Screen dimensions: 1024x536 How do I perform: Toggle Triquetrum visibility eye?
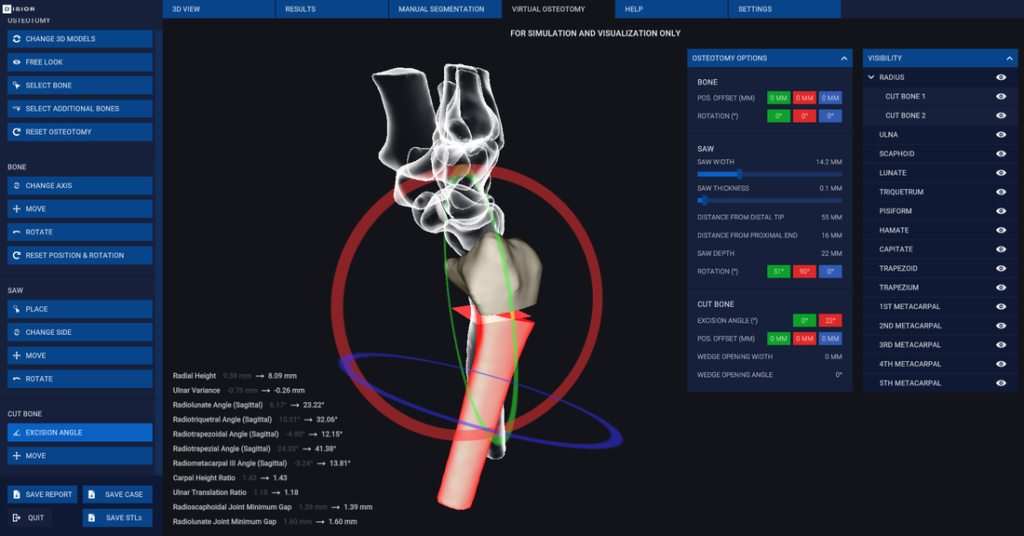click(x=1001, y=192)
